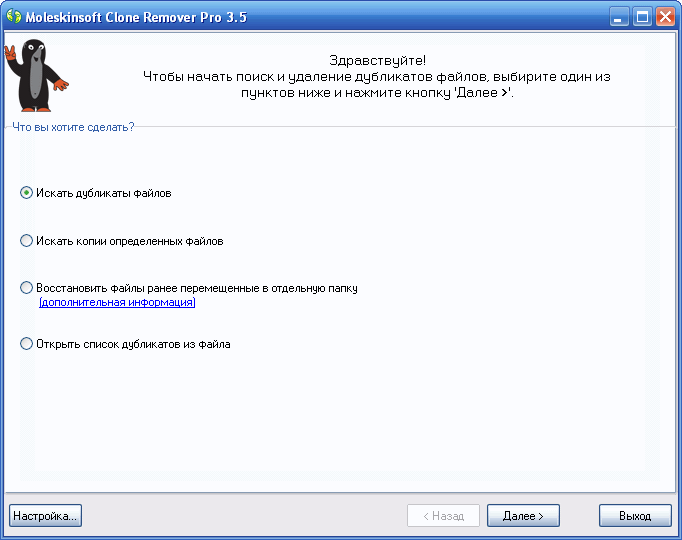682x540 pixels.
Task: Click the '< Назад' back button
Action: (443, 516)
